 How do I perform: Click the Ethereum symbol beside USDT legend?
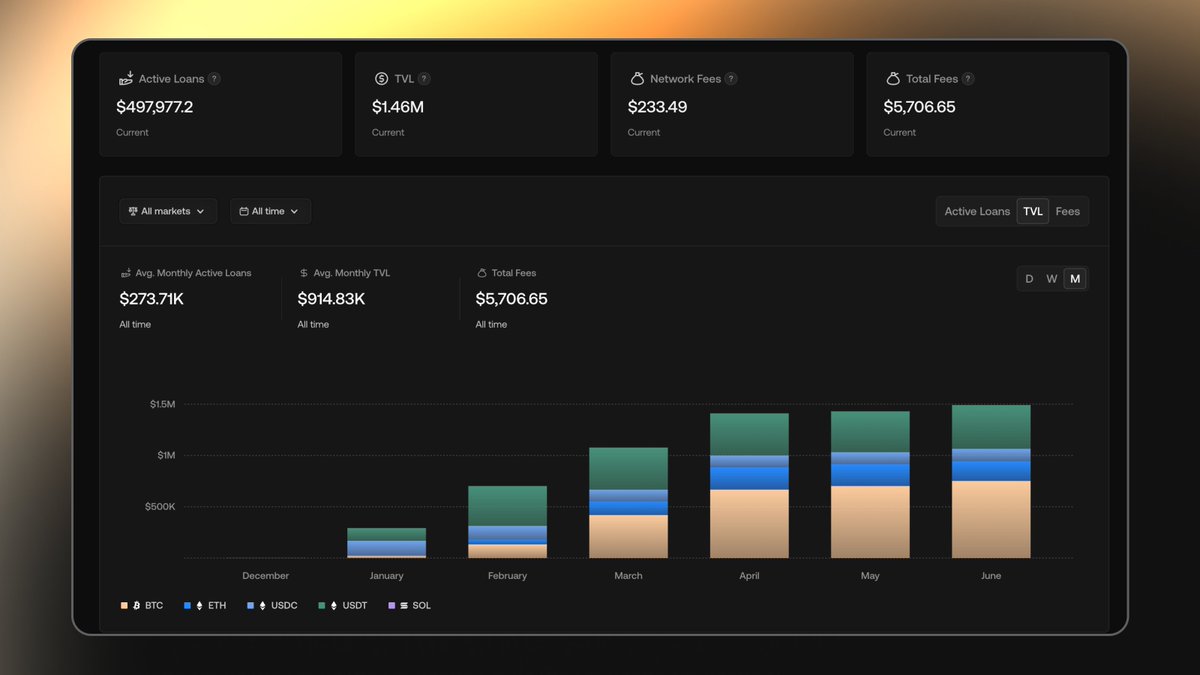[335, 605]
